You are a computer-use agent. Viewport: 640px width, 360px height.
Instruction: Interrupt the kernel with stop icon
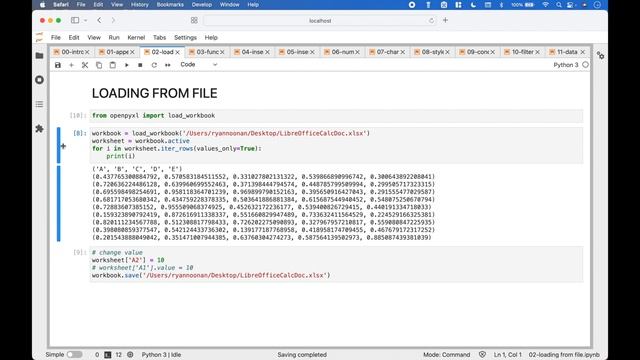coord(140,65)
